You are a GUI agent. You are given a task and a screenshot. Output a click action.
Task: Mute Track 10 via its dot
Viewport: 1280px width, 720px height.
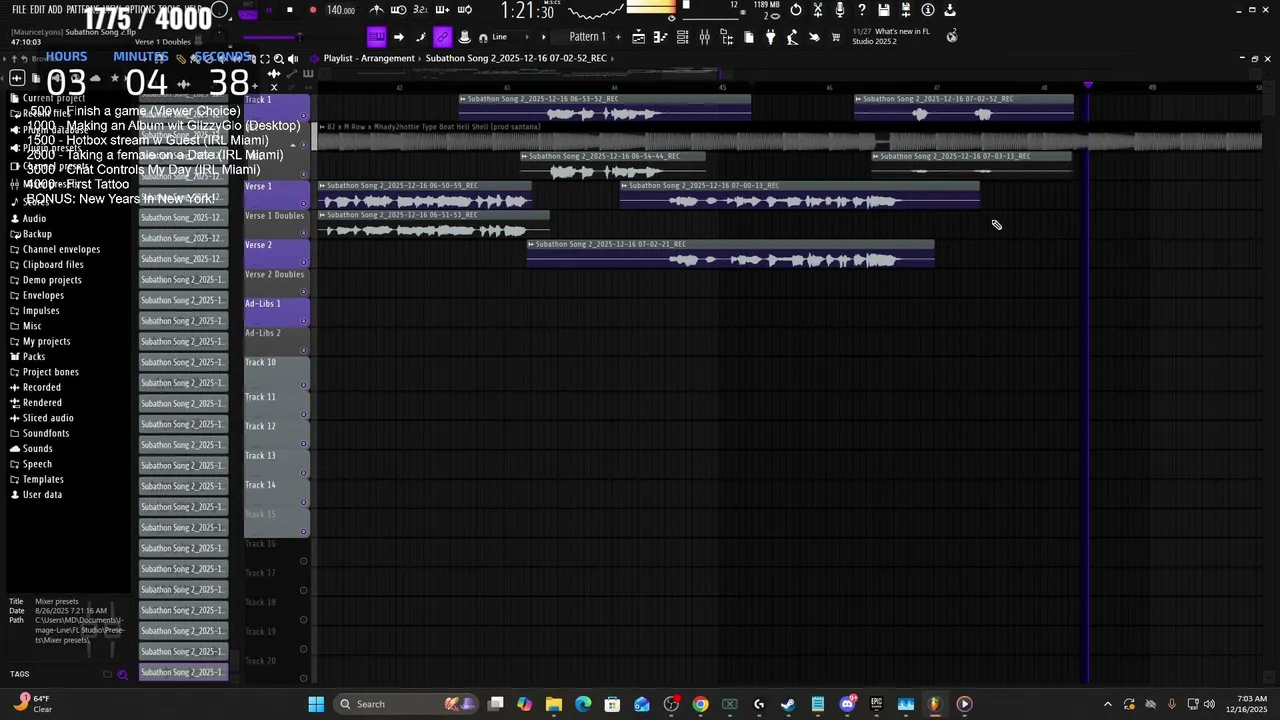(x=304, y=385)
